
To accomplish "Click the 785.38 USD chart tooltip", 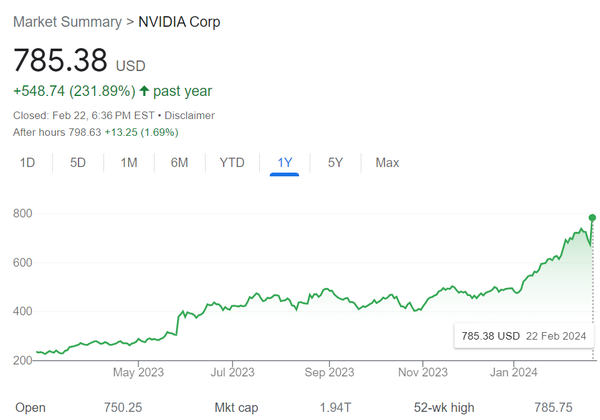I will 519,335.
